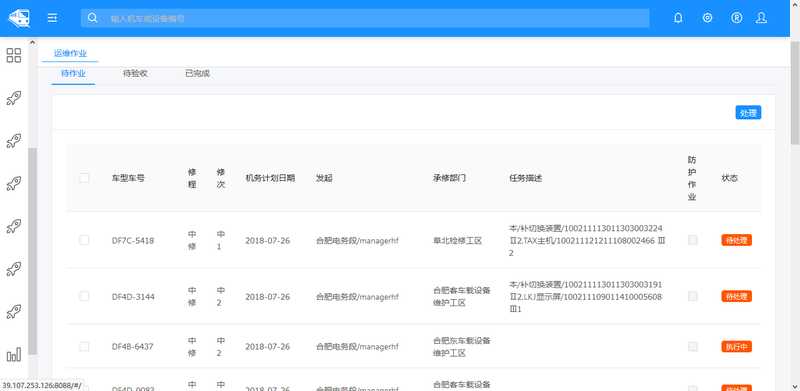Check the row checkbox for DF4D-3144
Image resolution: width=800 pixels, height=391 pixels.
[x=84, y=296]
